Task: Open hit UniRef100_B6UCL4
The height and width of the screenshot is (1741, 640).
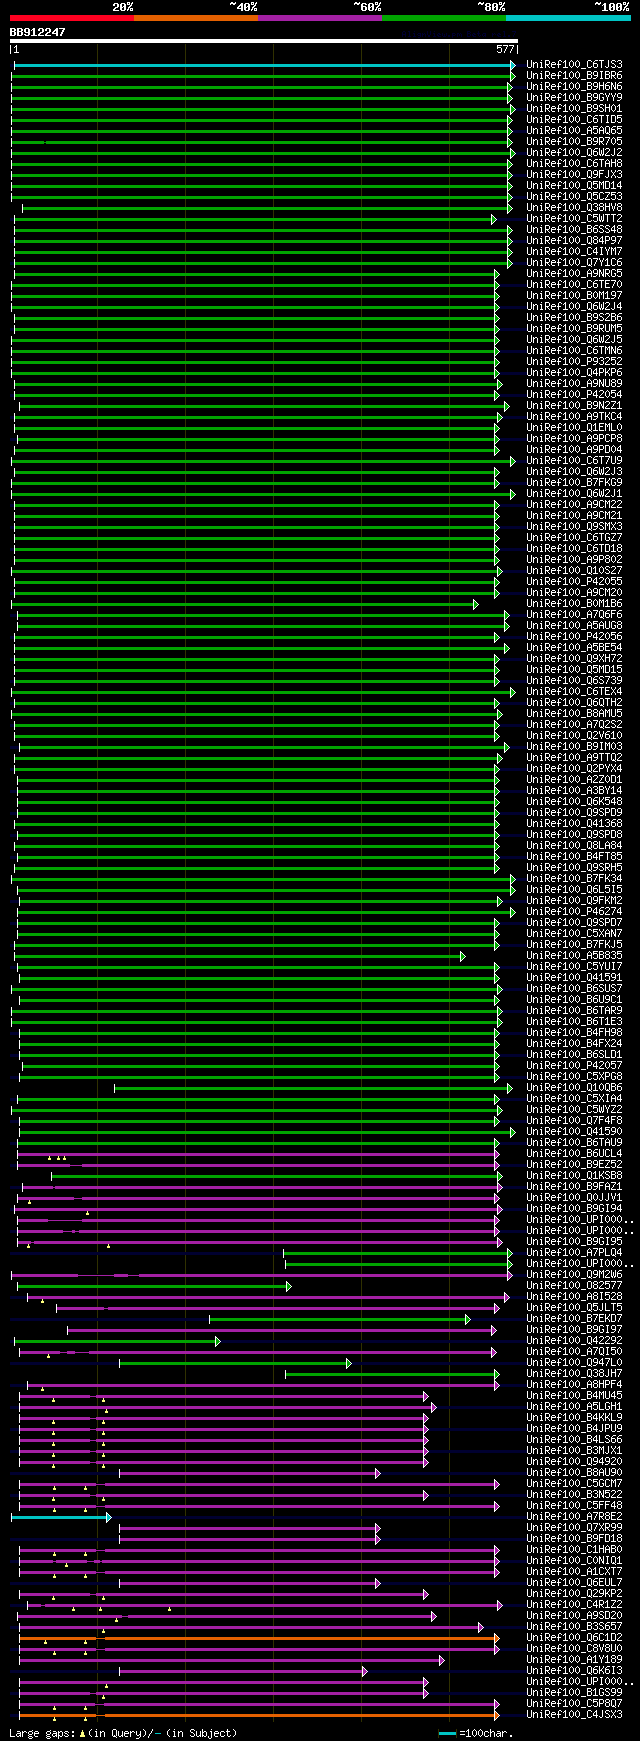Action: pyautogui.click(x=574, y=1154)
